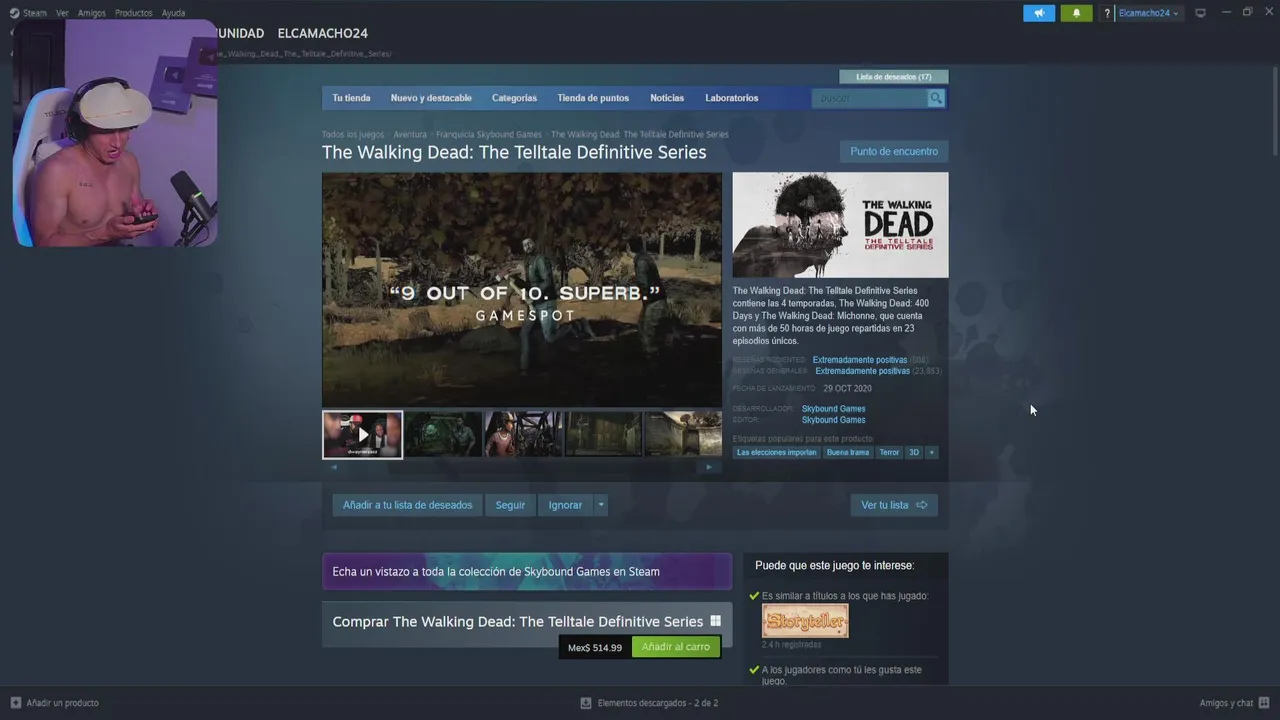Click Añadir a tu lista de deseados
Image resolution: width=1280 pixels, height=720 pixels.
pos(407,505)
